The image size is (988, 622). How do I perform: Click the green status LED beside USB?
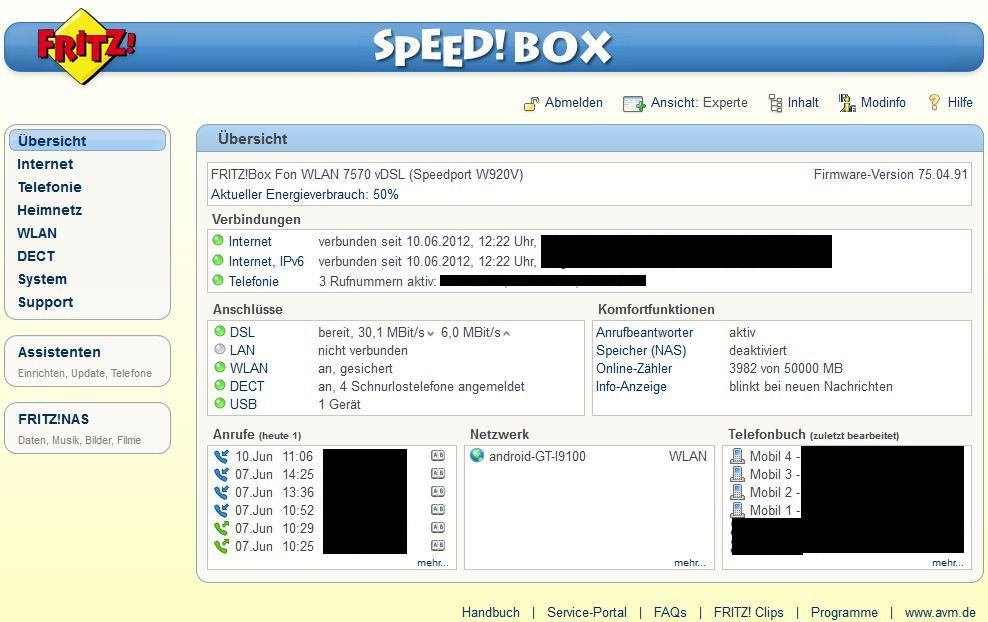tap(219, 403)
